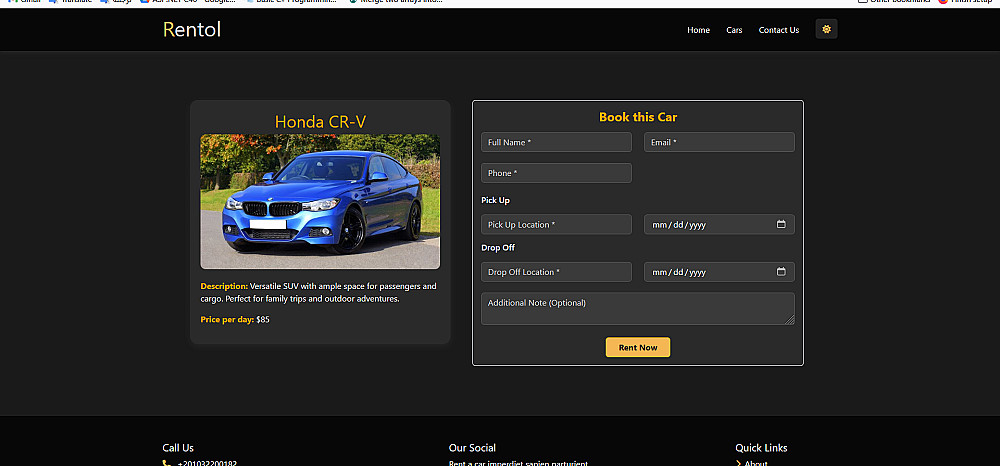Open the Pick Up date calendar icon
This screenshot has height=466, width=1000.
[781, 224]
